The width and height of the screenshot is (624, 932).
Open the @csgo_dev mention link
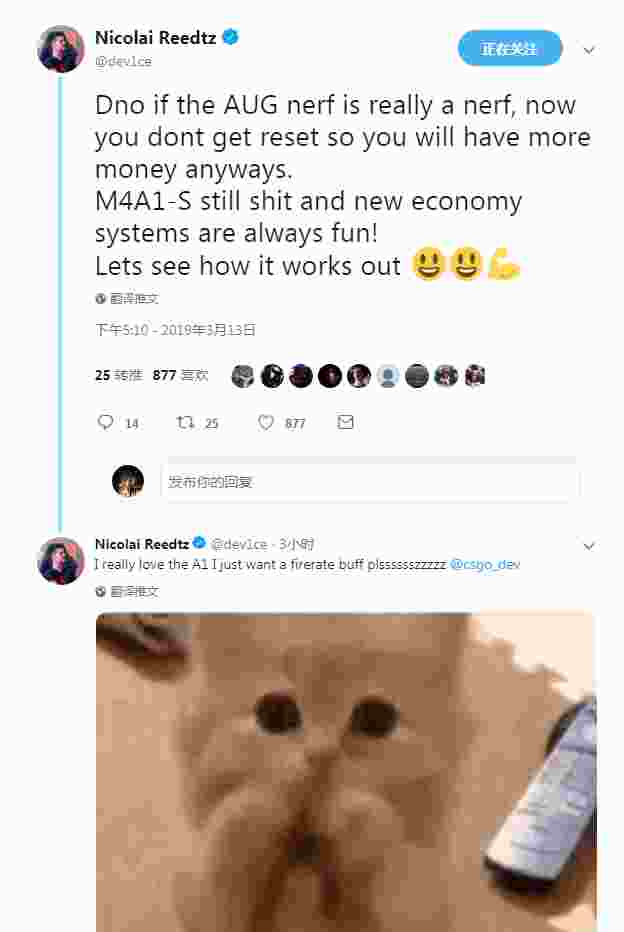pos(485,564)
